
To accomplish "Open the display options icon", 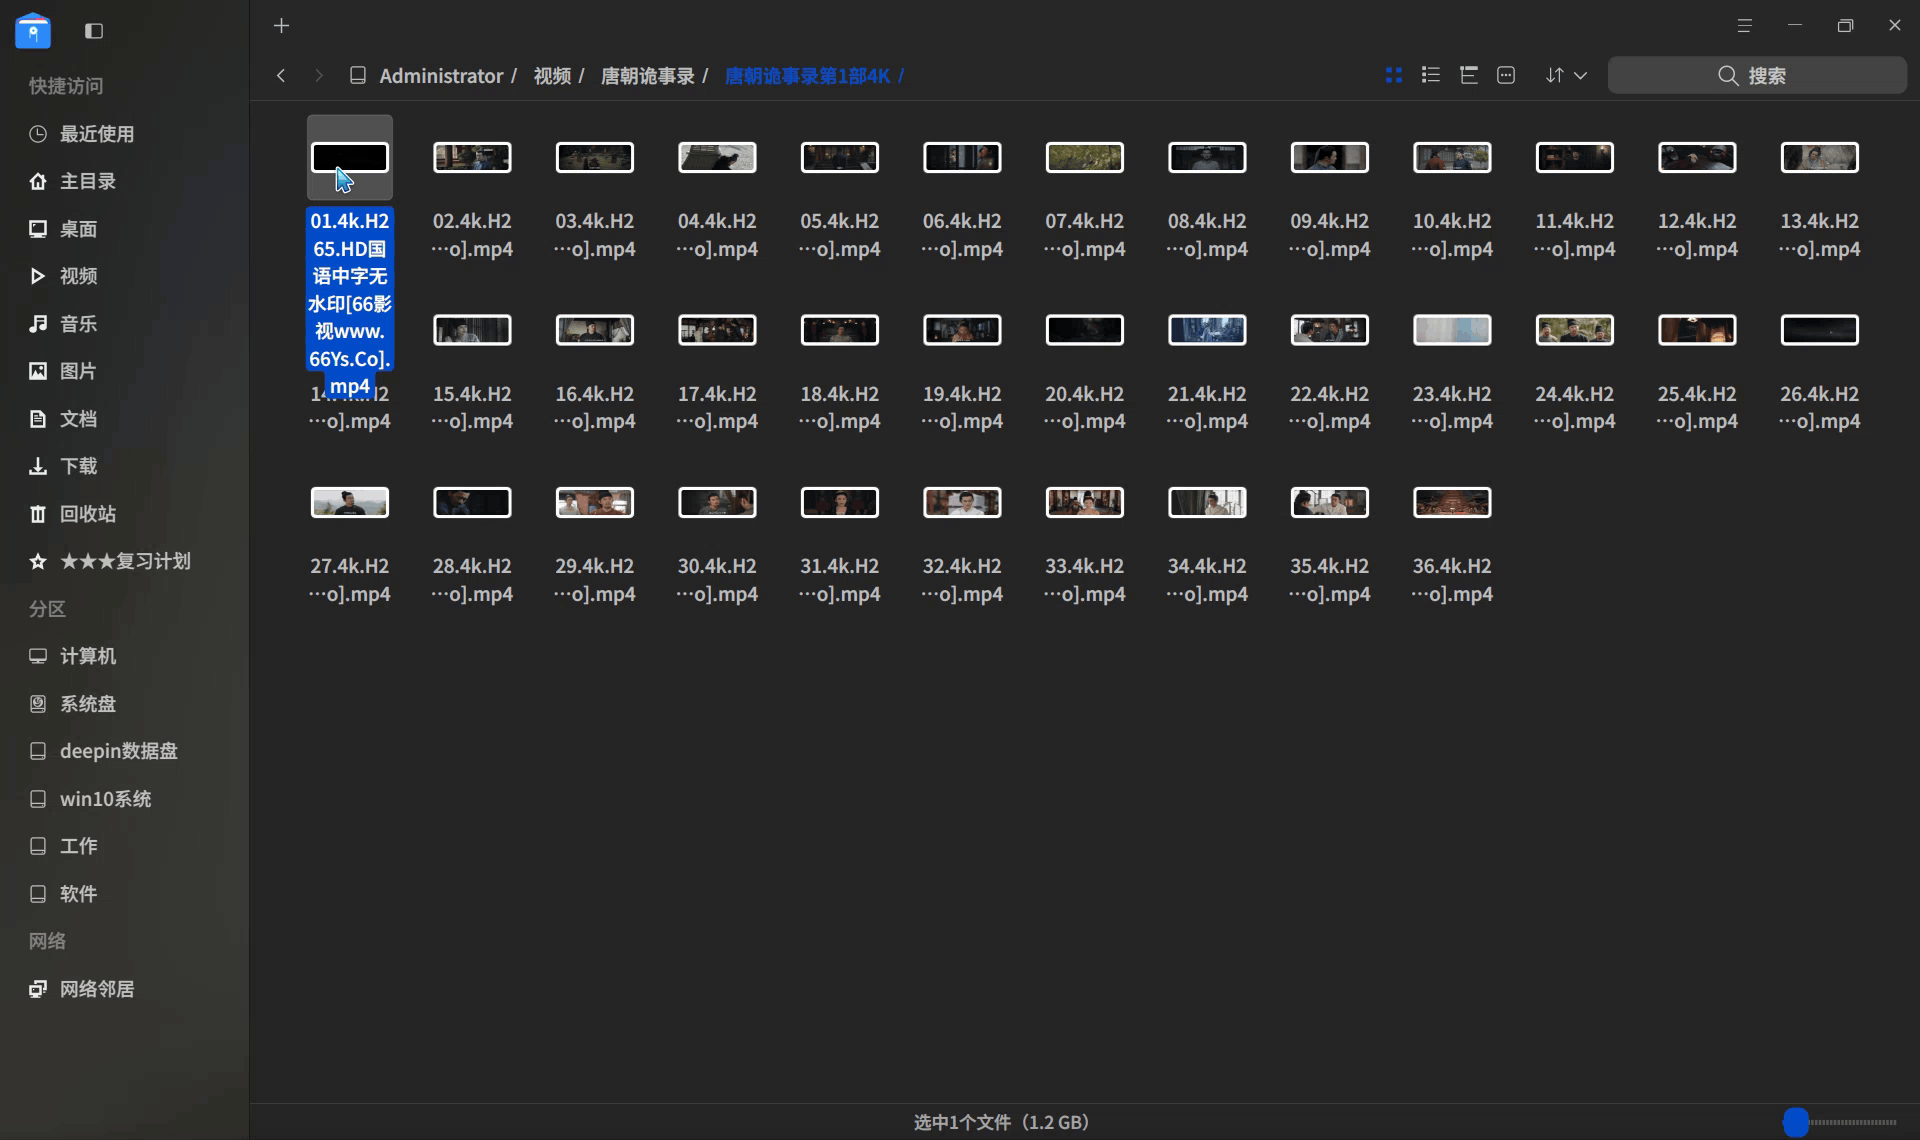I will click(x=1506, y=75).
